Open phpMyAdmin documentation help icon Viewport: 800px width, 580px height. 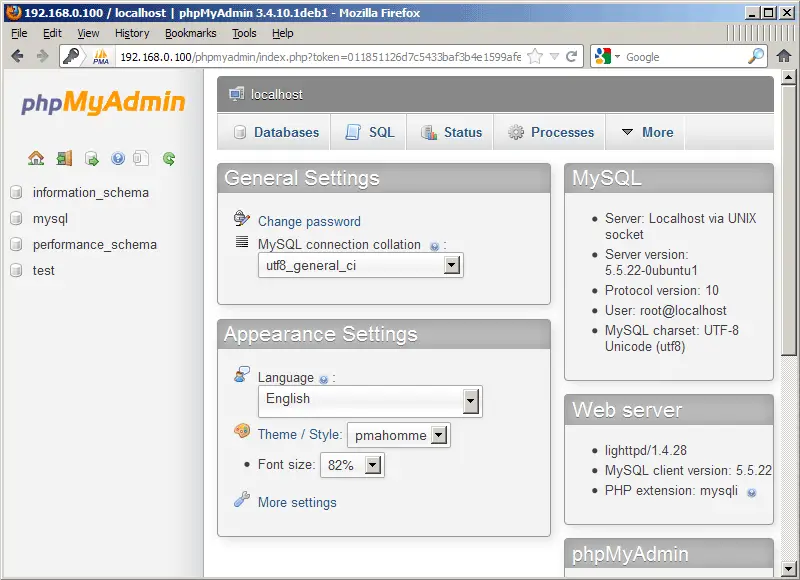118,159
